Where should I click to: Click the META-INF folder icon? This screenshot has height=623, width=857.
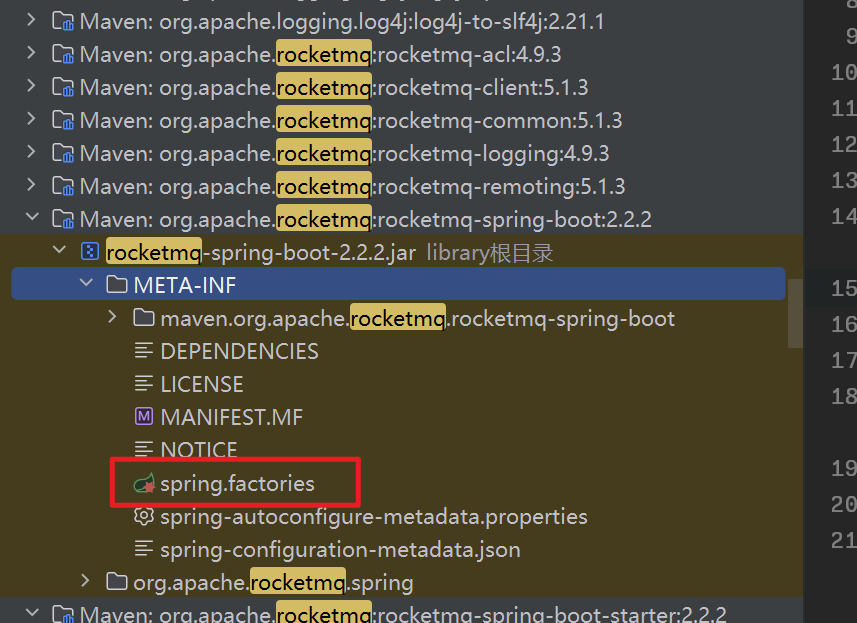tap(115, 285)
